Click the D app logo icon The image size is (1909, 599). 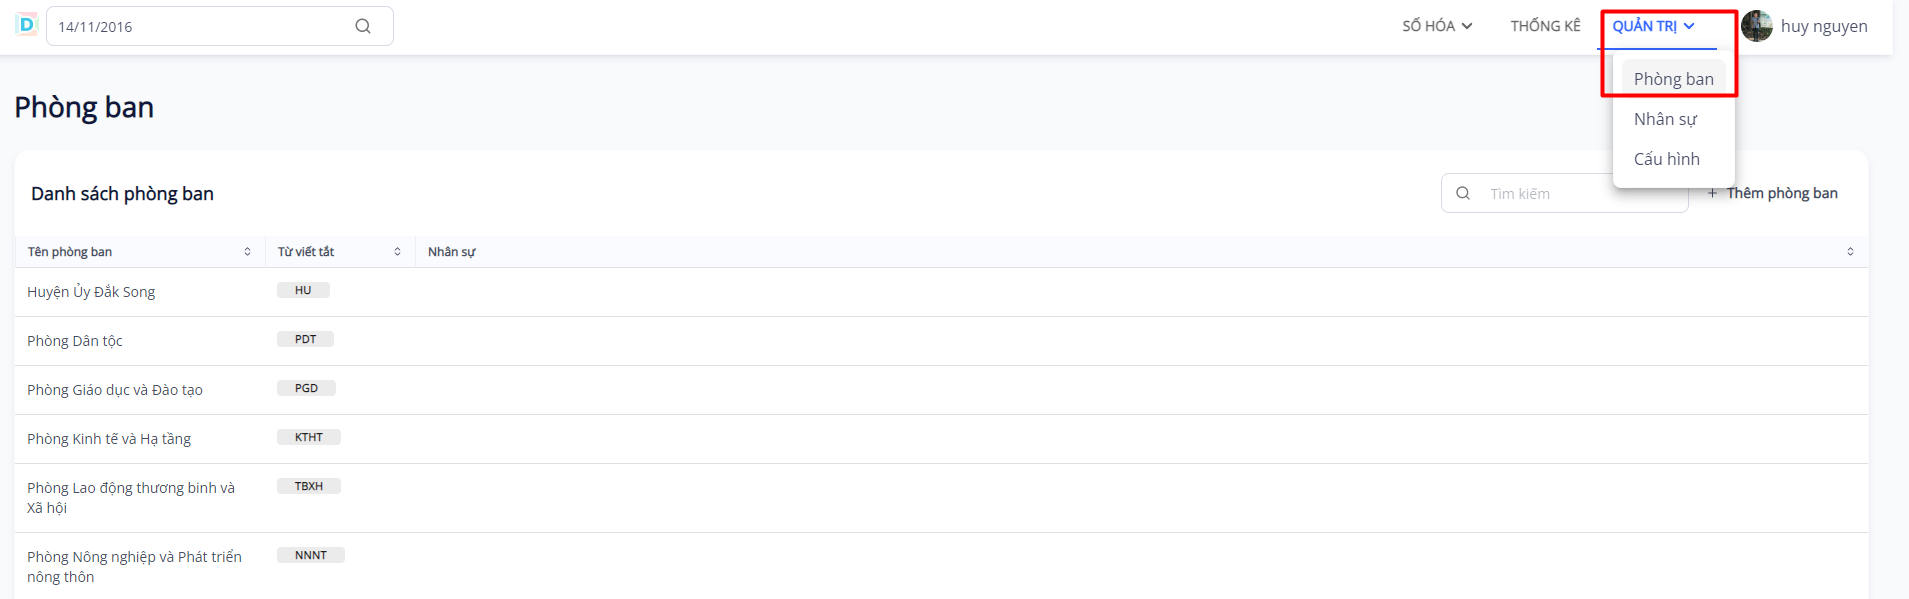27,24
